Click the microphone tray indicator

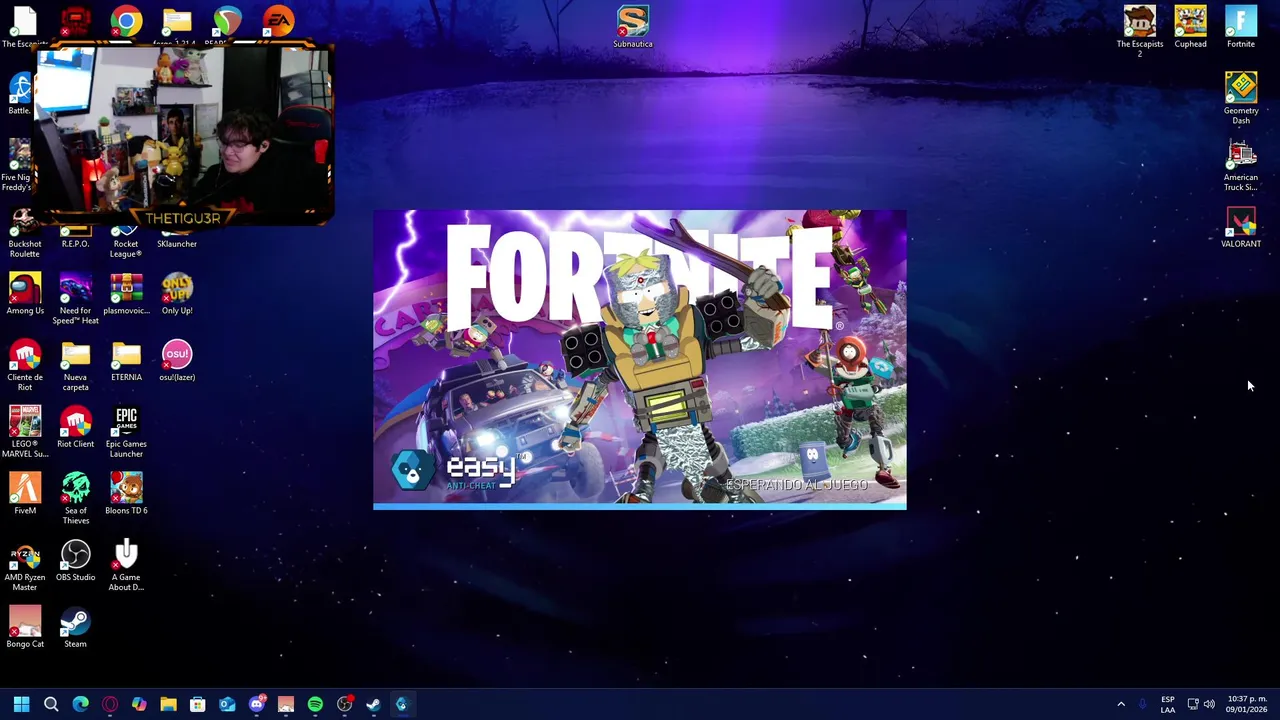tap(1143, 704)
